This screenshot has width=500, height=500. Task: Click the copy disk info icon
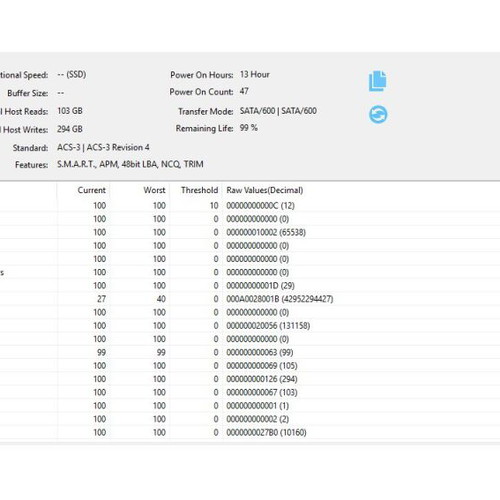point(378,81)
